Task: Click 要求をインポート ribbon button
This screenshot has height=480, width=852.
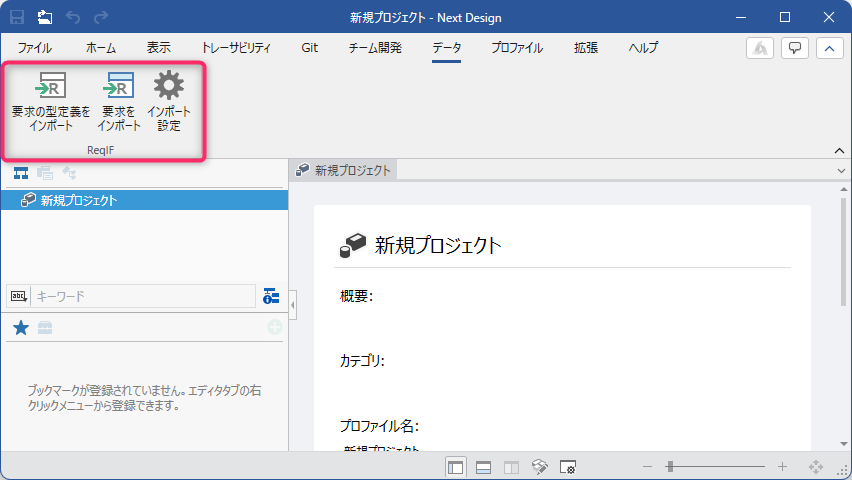Action: [x=119, y=101]
